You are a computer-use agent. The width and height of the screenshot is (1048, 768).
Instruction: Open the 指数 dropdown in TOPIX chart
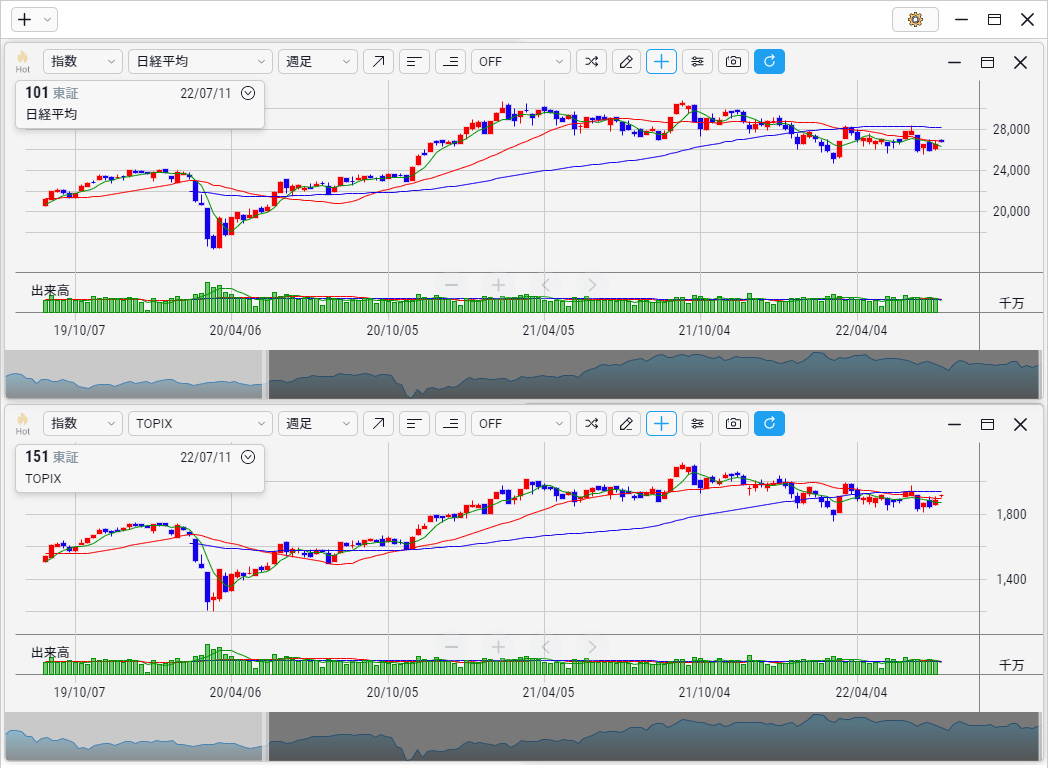(83, 424)
